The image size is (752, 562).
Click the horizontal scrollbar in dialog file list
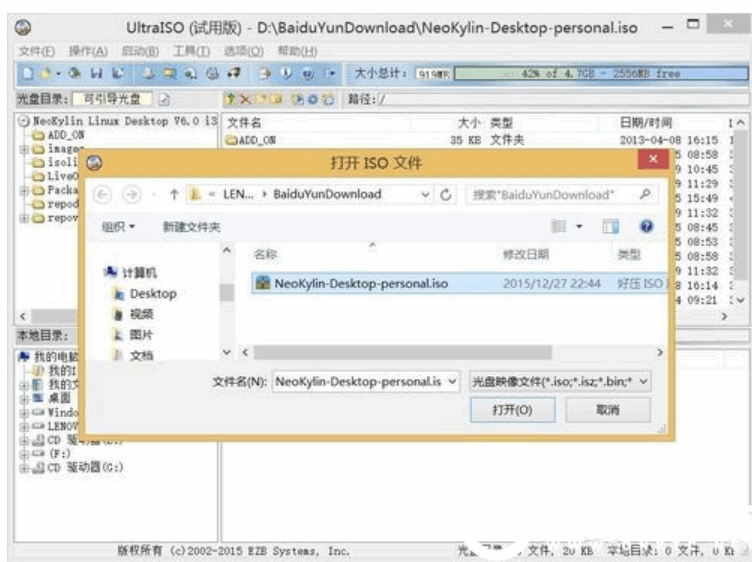402,352
